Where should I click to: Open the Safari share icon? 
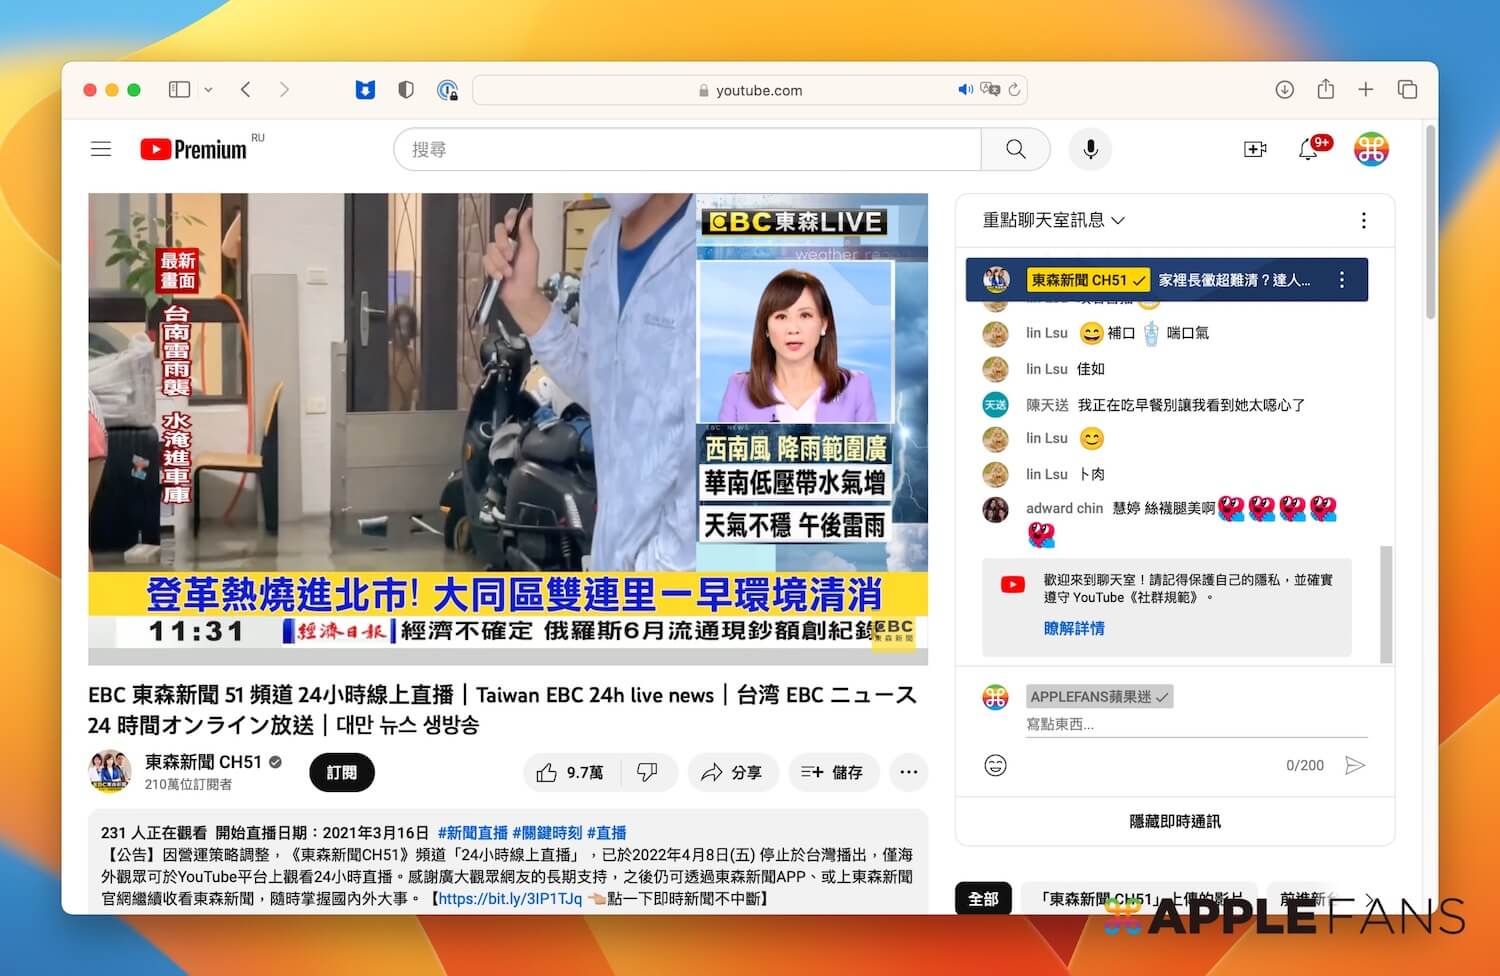point(1326,89)
